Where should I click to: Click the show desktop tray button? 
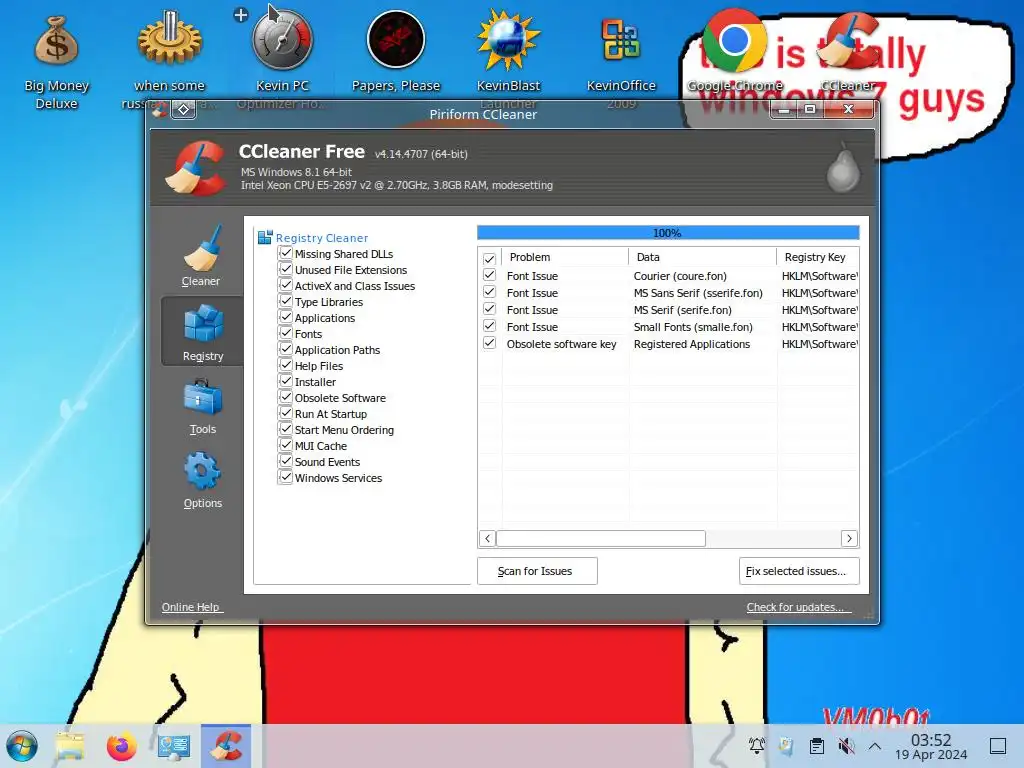point(998,746)
